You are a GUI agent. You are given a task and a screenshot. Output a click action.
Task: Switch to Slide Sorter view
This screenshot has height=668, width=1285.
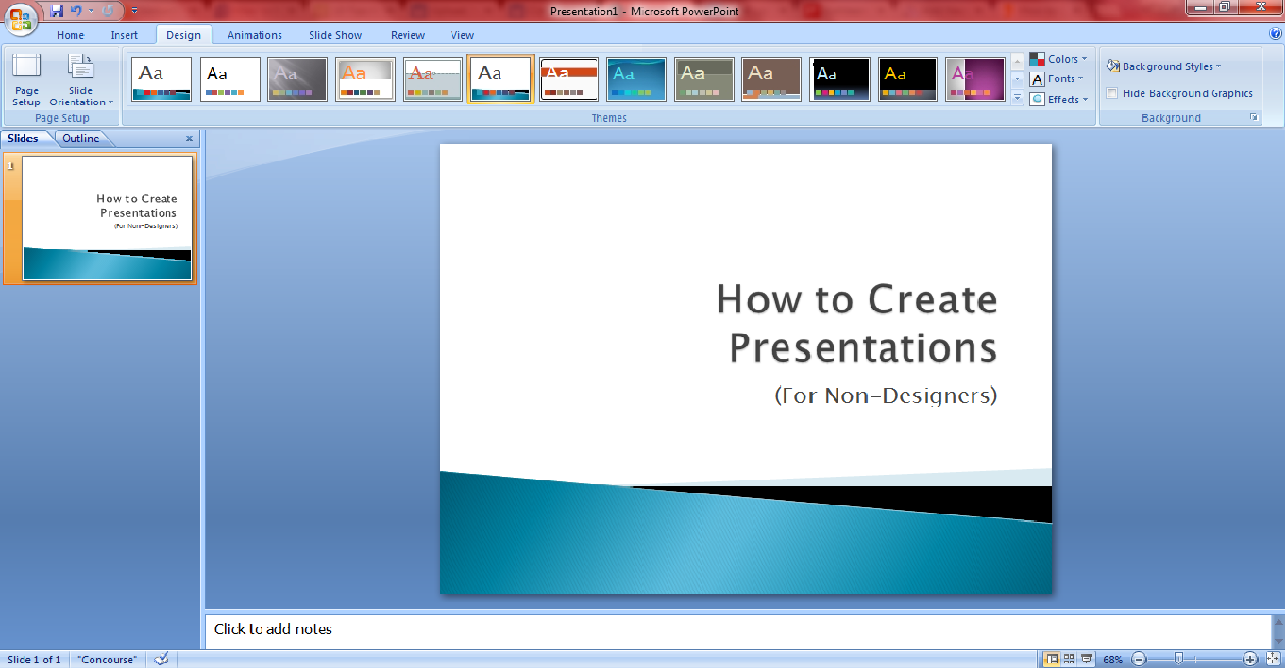pos(1069,659)
